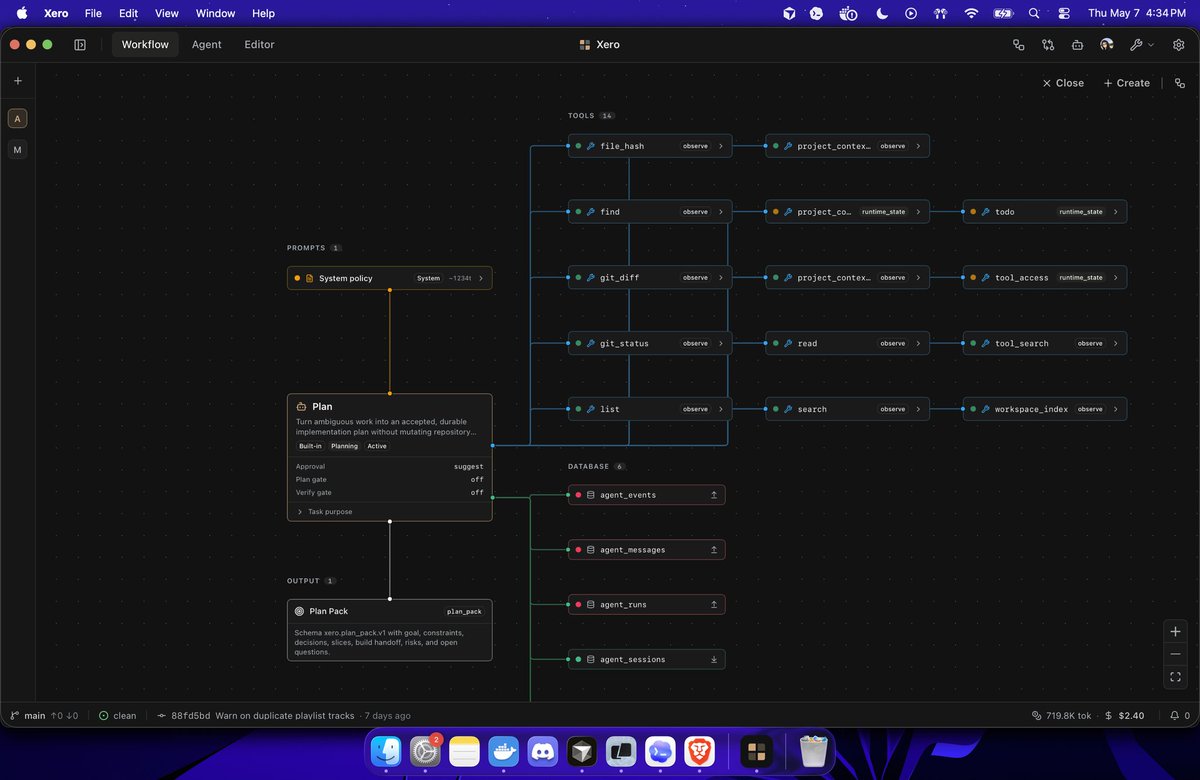Select the tool_search tool node
This screenshot has width=1200, height=780.
tap(1045, 344)
